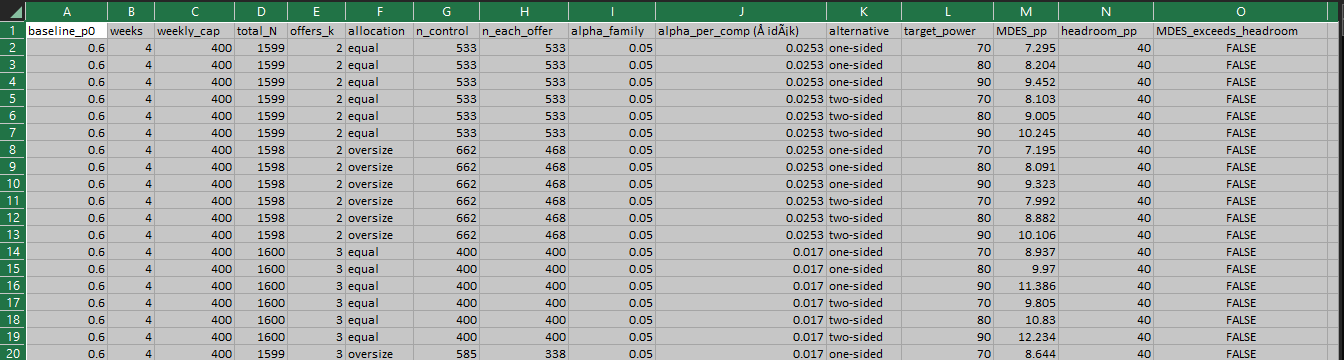Screen dimensions: 1344x360
Task: Click n_each_offer value 338
Action: [523, 354]
